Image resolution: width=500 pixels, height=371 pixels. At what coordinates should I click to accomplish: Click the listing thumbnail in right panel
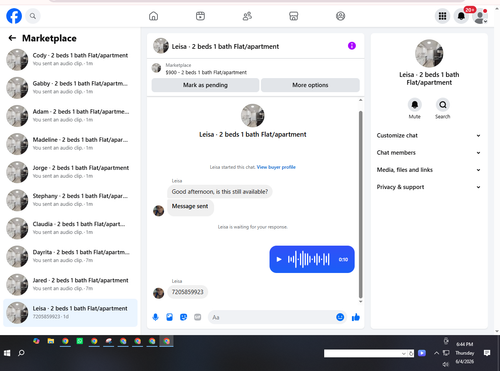point(429,53)
